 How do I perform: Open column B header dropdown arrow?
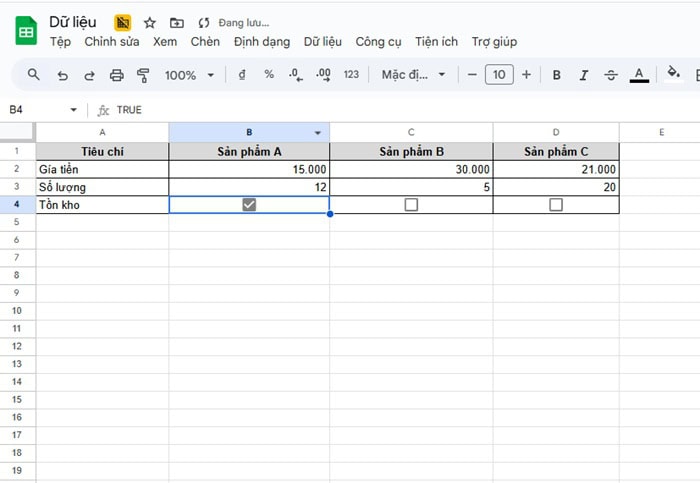(x=317, y=133)
